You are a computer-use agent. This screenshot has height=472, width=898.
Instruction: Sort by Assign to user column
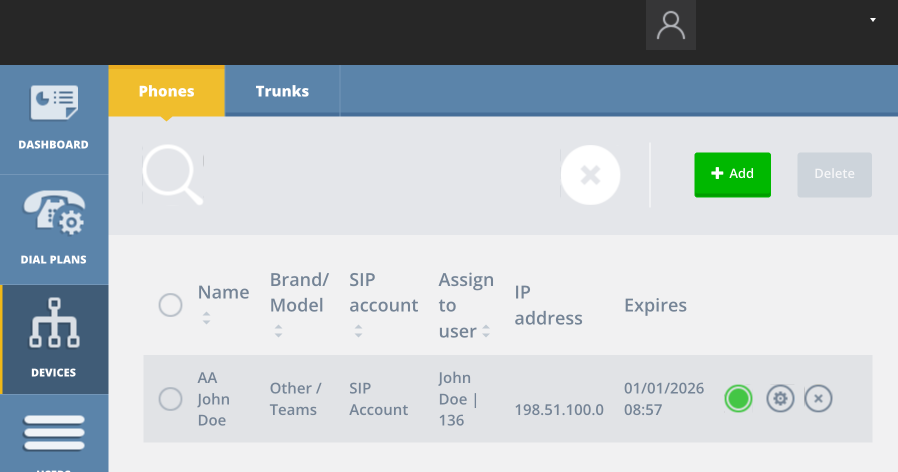tap(486, 331)
